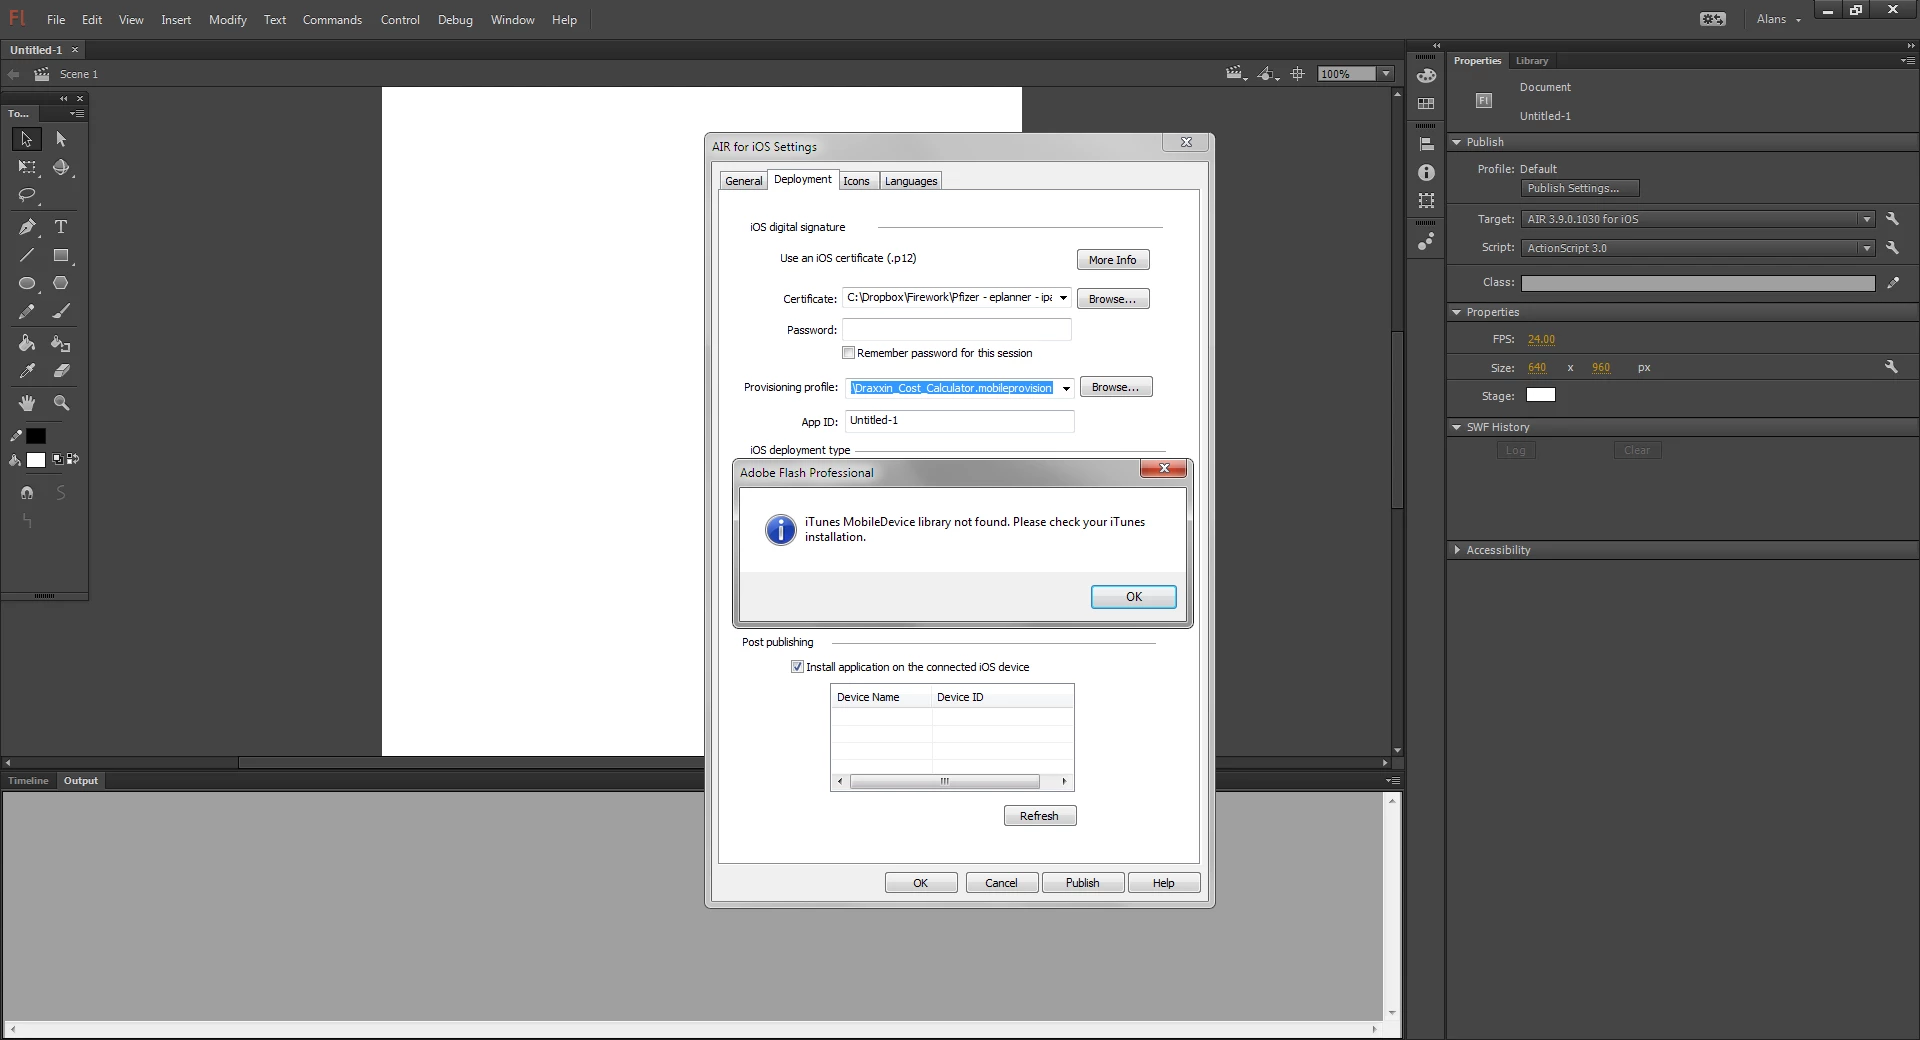
Task: Open the Align panel icon
Action: [x=1427, y=144]
